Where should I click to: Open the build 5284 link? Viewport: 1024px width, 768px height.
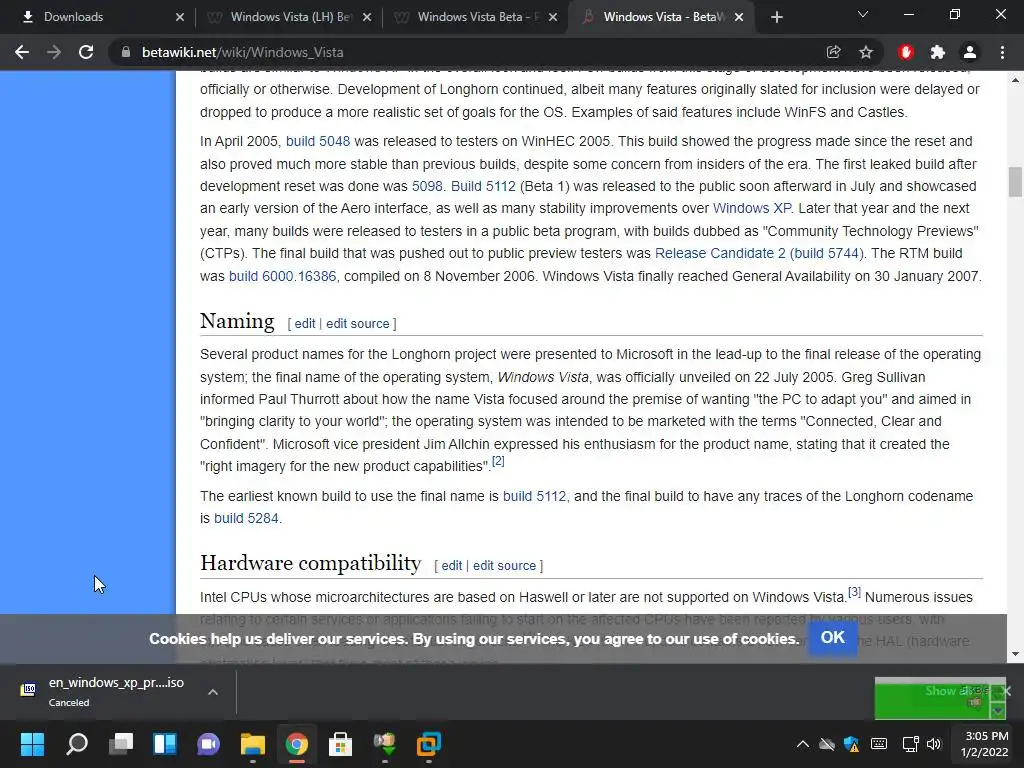246,519
